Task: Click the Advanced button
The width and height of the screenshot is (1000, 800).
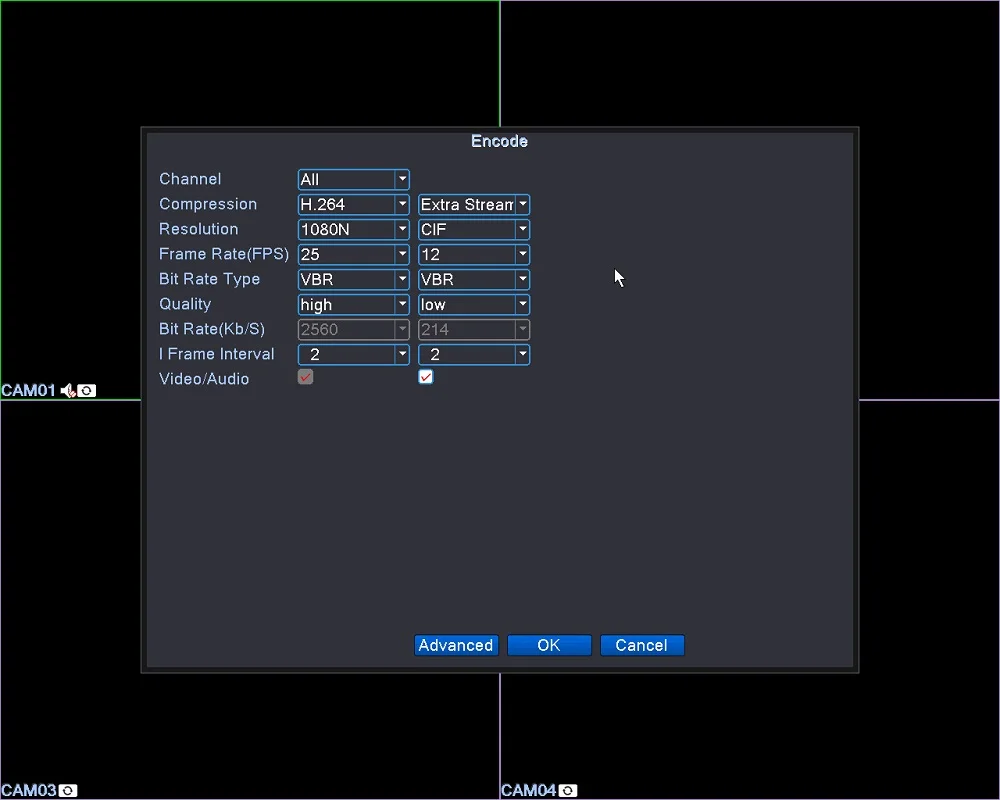Action: click(x=456, y=645)
